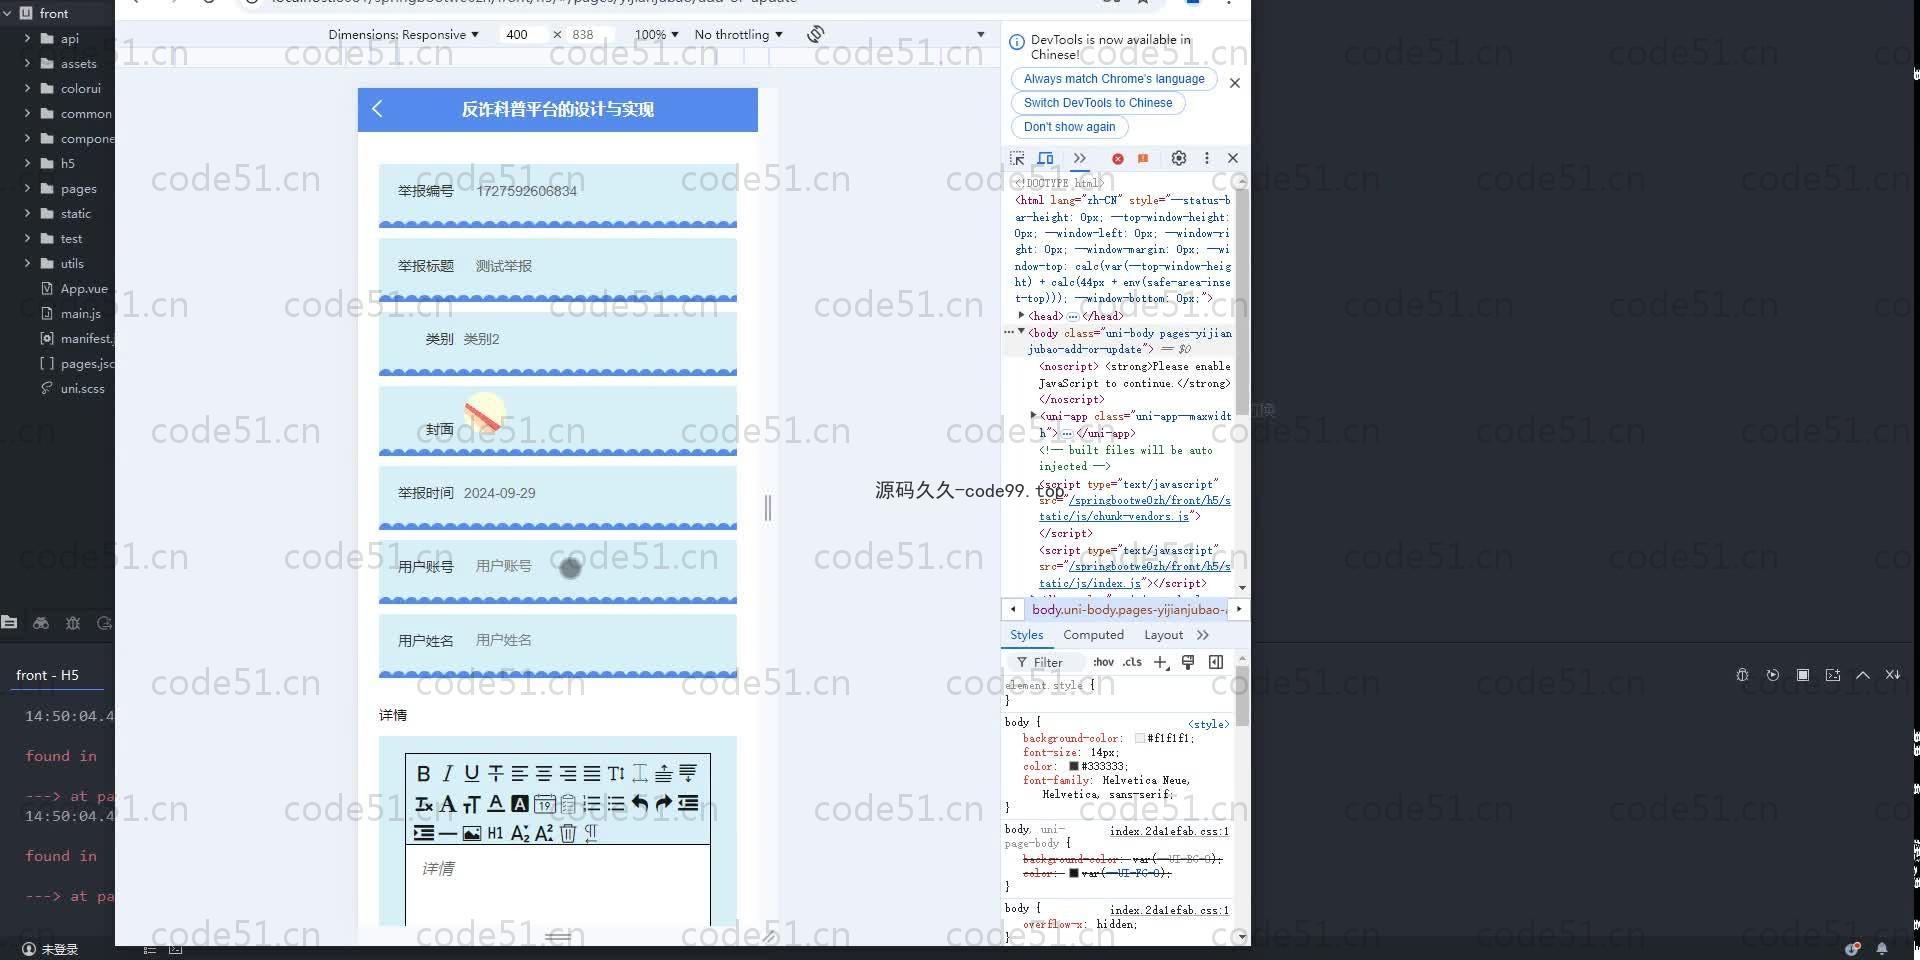Open the Dimensions Responsive dropdown

(403, 34)
